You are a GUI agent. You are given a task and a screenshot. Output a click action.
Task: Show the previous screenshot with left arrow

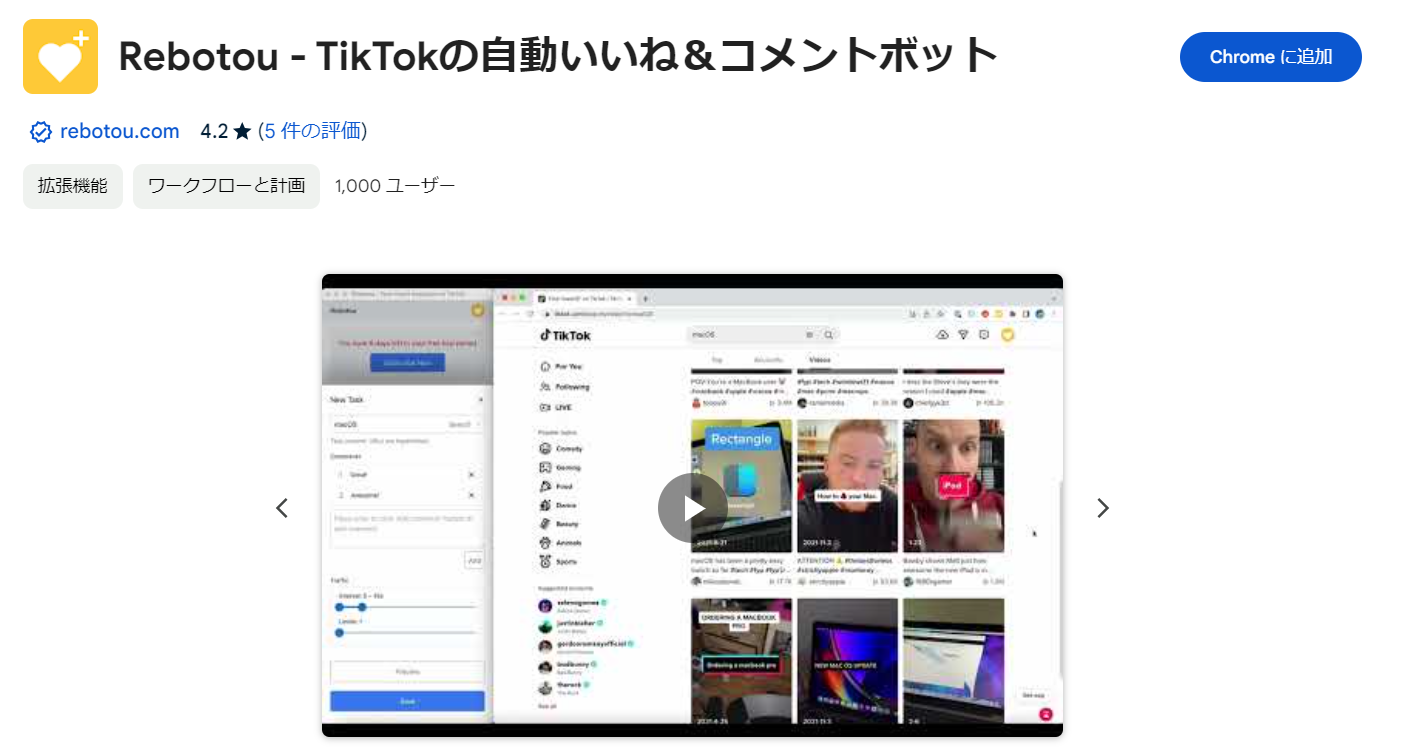[282, 508]
